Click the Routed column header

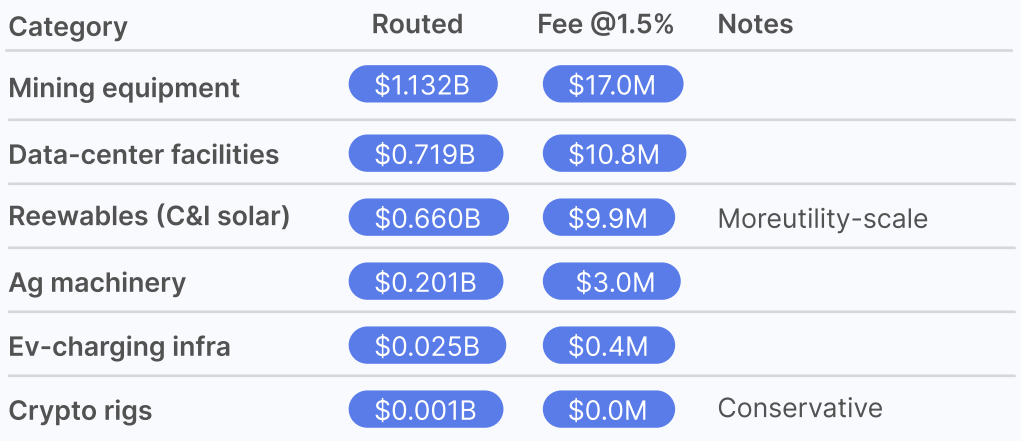point(417,25)
